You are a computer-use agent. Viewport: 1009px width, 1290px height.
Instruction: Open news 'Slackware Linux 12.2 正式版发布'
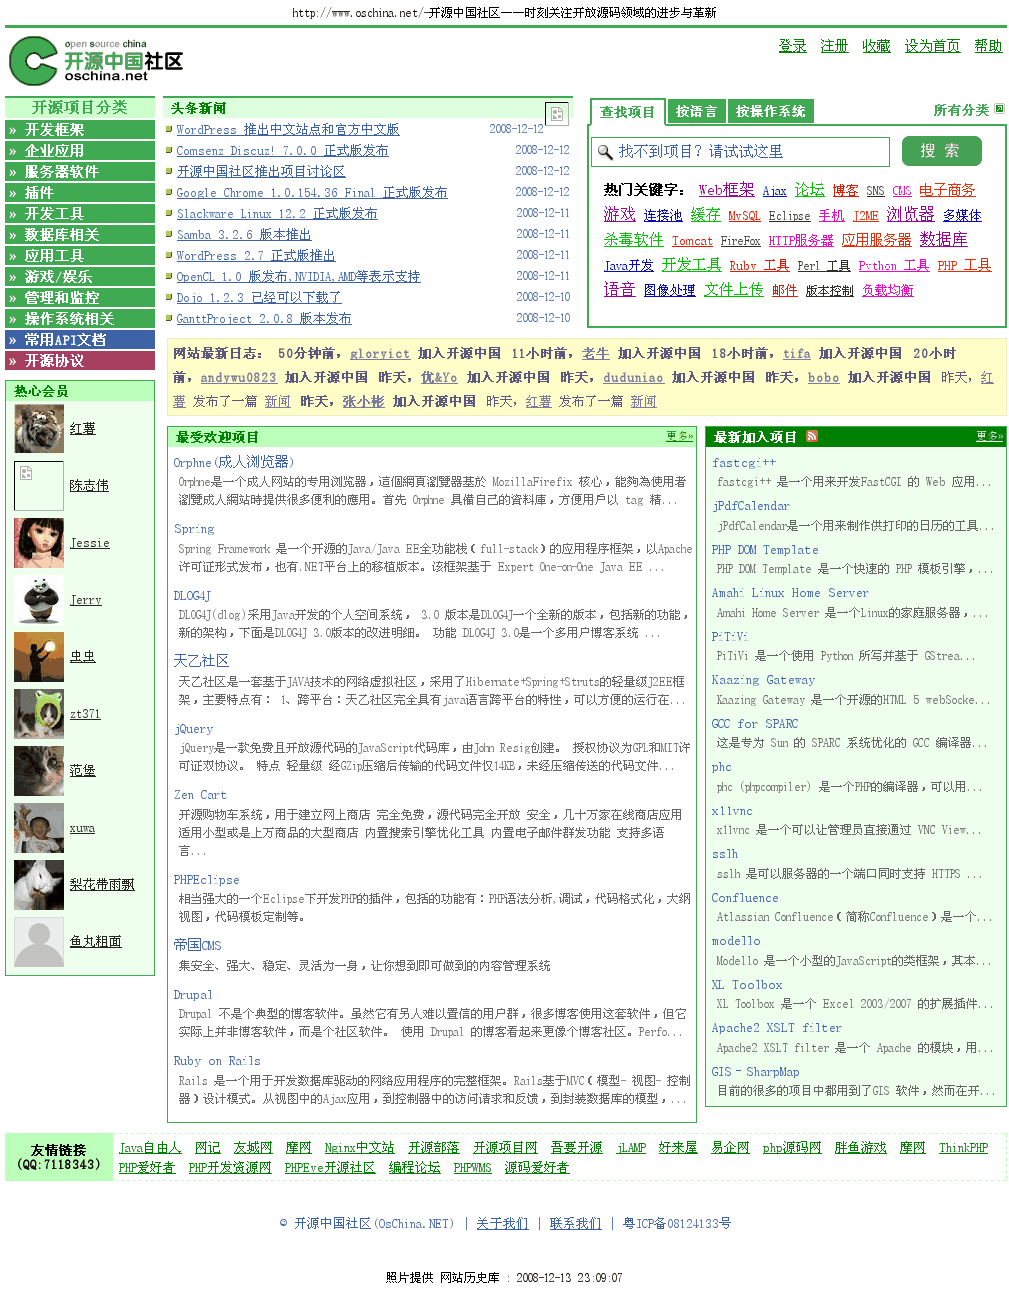coord(277,214)
